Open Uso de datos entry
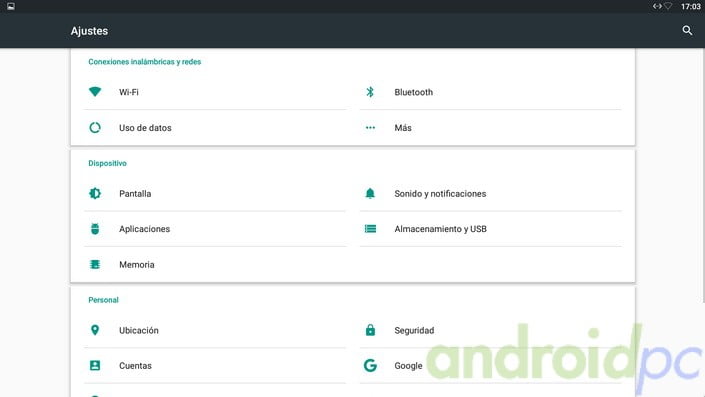Viewport: 705px width, 397px height. click(x=215, y=128)
